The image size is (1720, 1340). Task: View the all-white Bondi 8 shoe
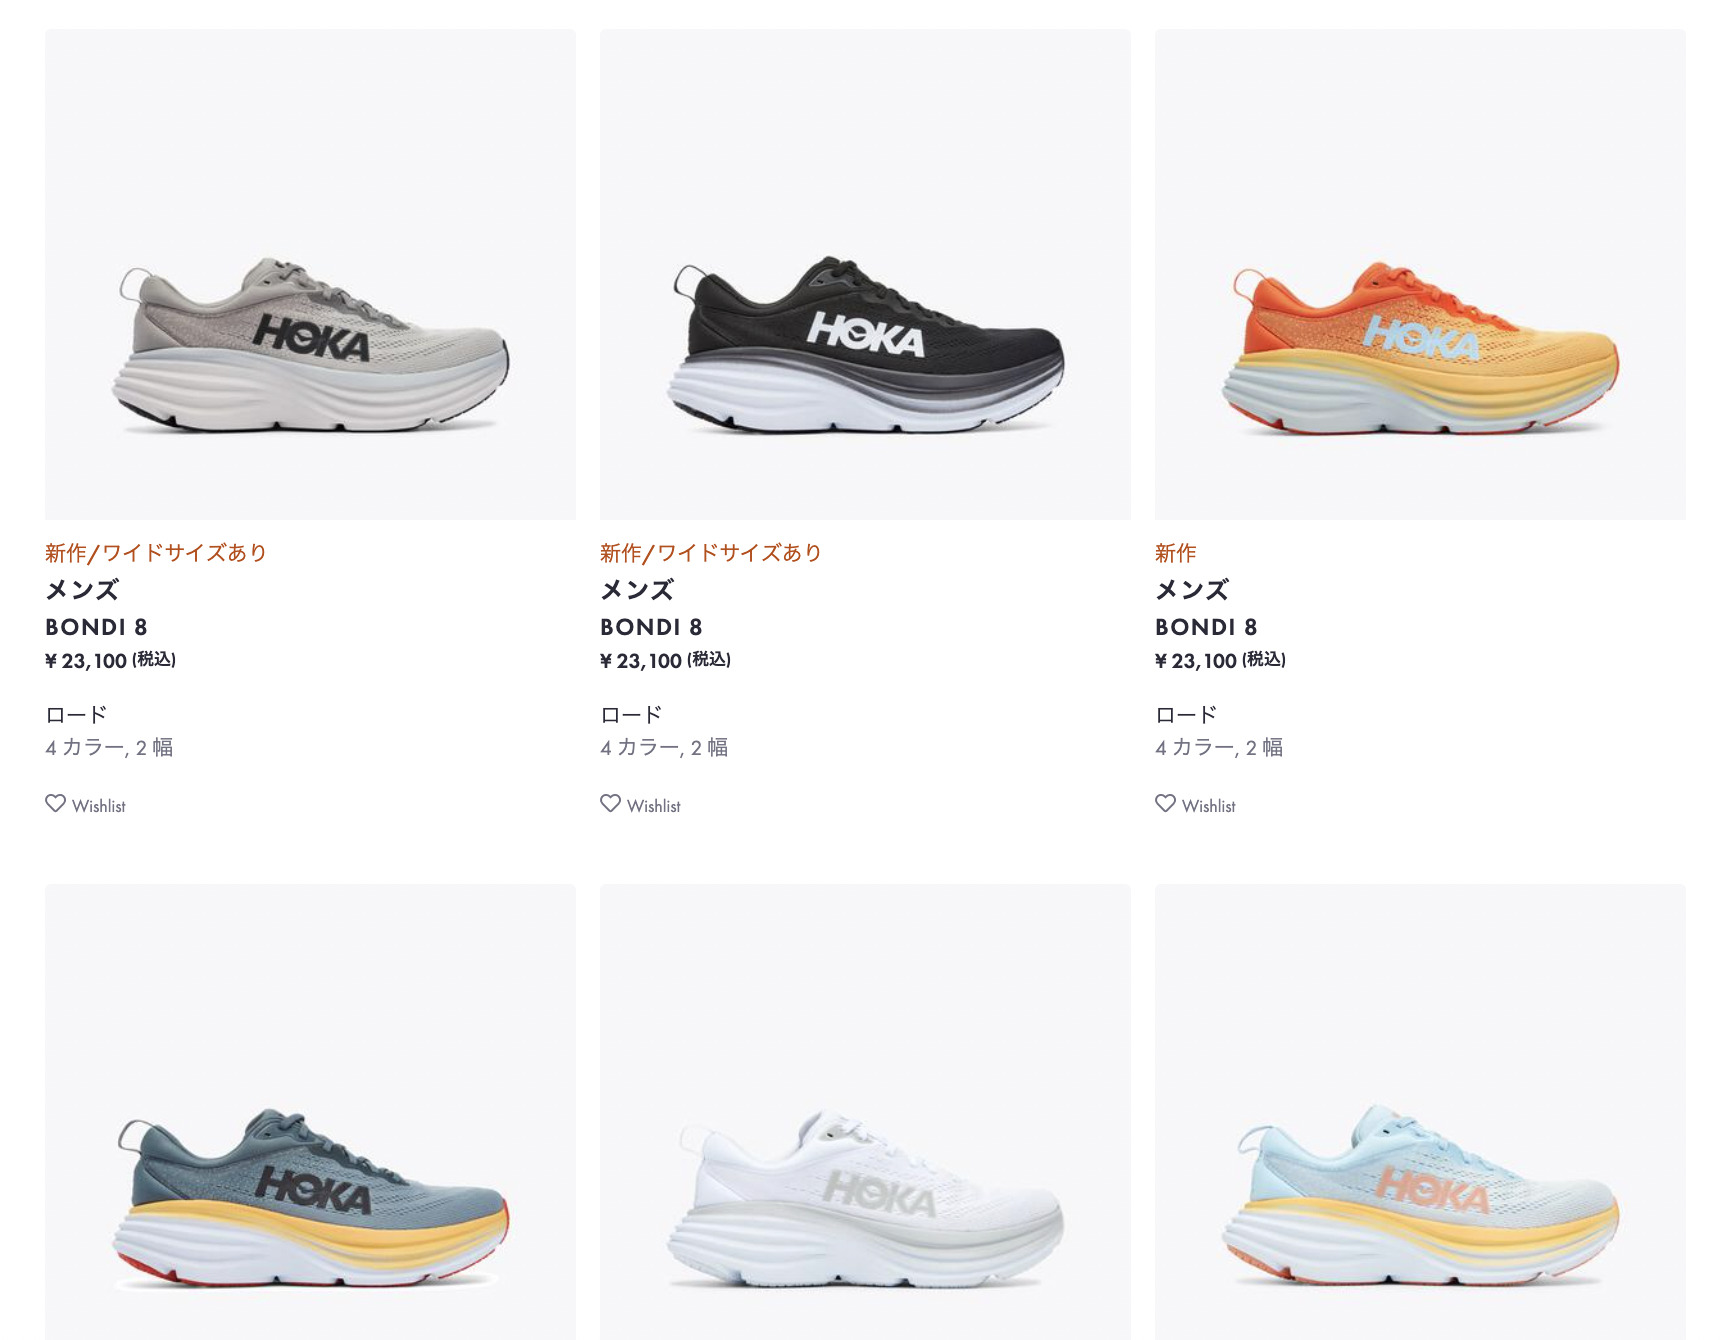point(865,1112)
